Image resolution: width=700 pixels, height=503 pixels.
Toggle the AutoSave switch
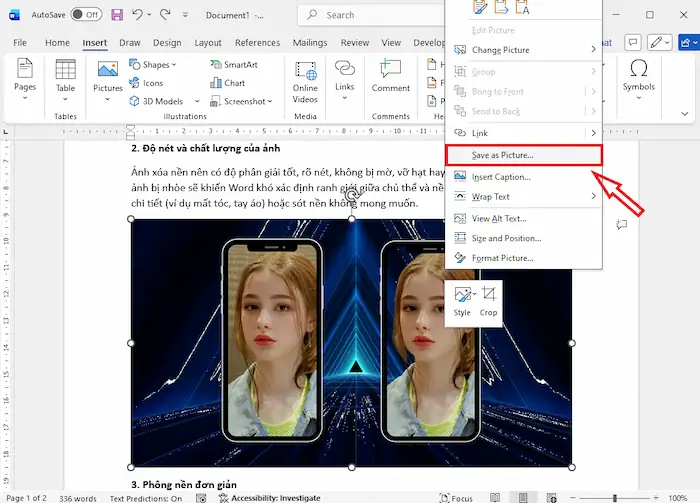pyautogui.click(x=86, y=15)
